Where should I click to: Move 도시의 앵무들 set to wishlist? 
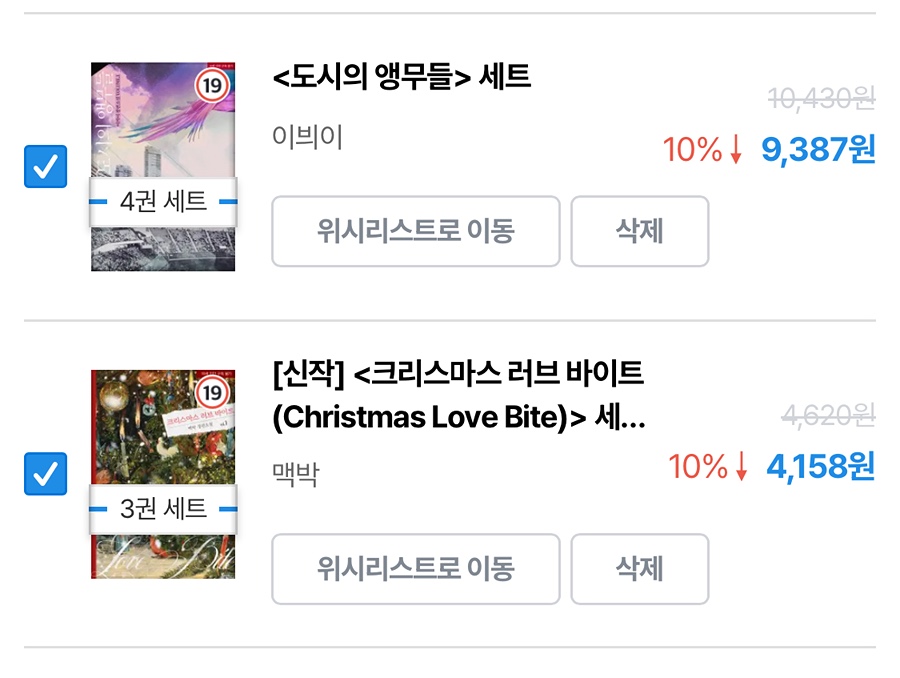pos(415,231)
